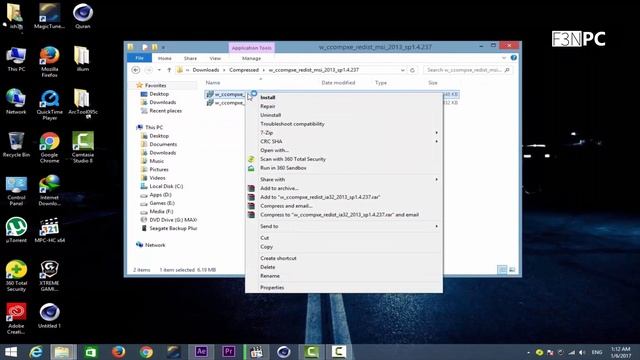Image resolution: width=640 pixels, height=360 pixels.
Task: Click the Downloads breadcrumb segment
Action: [206, 70]
